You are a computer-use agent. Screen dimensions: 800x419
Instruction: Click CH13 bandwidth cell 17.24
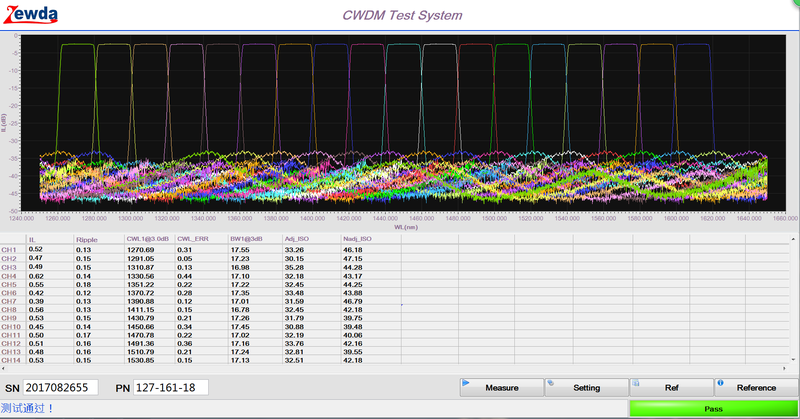click(240, 352)
